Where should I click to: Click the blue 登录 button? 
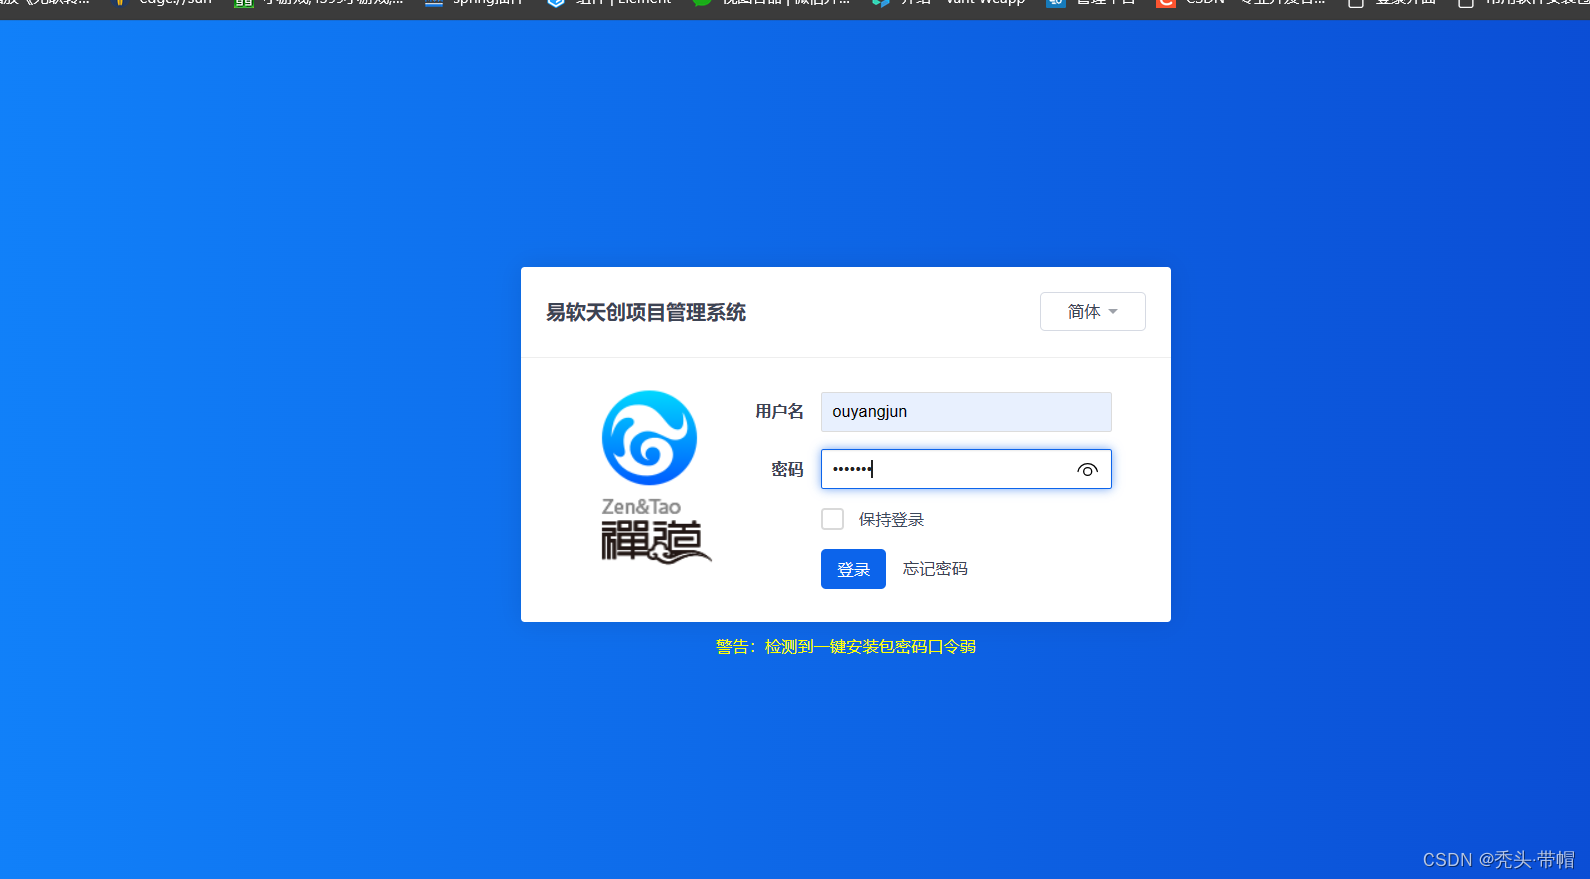point(853,569)
